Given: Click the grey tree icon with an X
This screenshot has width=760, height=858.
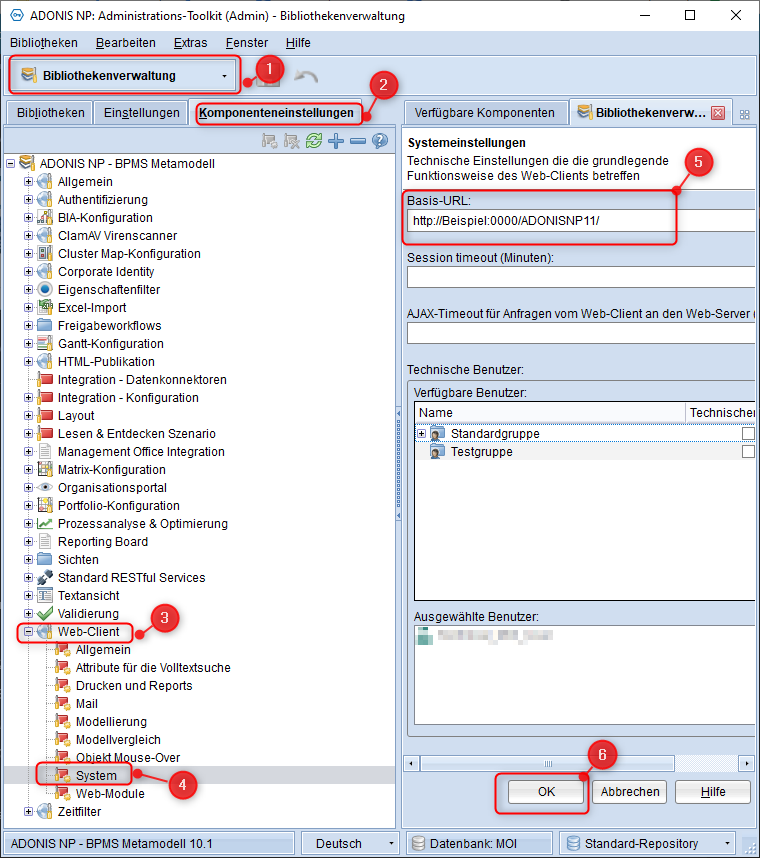Looking at the screenshot, I should coord(292,141).
